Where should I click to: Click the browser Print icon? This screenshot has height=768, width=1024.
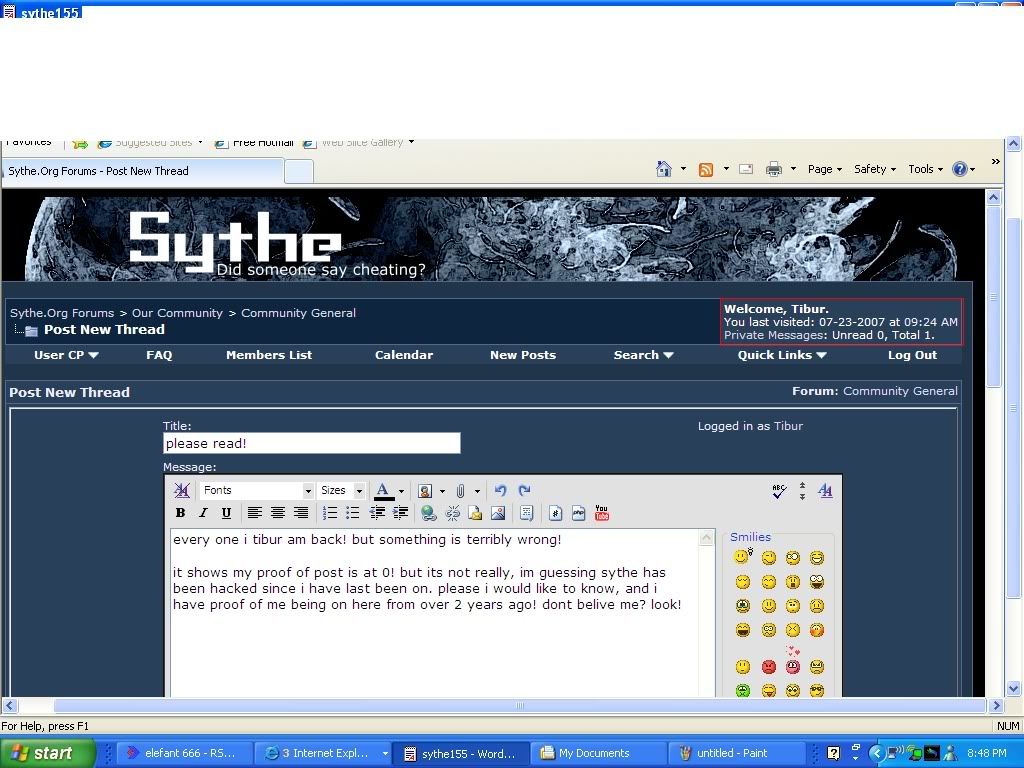tap(774, 169)
